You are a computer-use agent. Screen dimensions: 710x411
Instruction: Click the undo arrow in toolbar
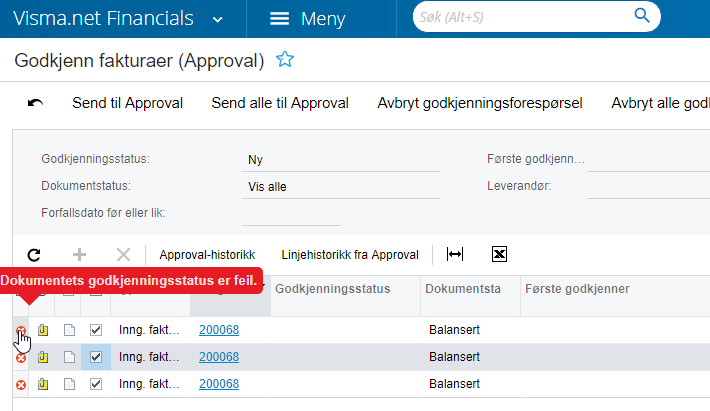(35, 103)
